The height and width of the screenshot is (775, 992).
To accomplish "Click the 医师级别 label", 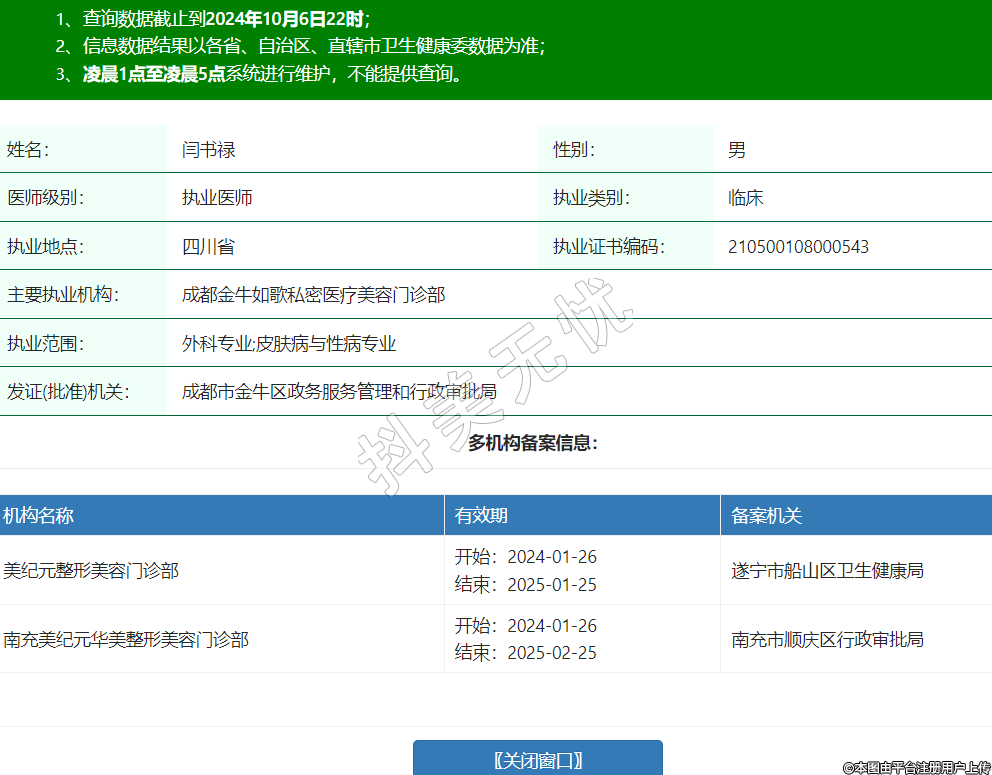I will [x=46, y=198].
